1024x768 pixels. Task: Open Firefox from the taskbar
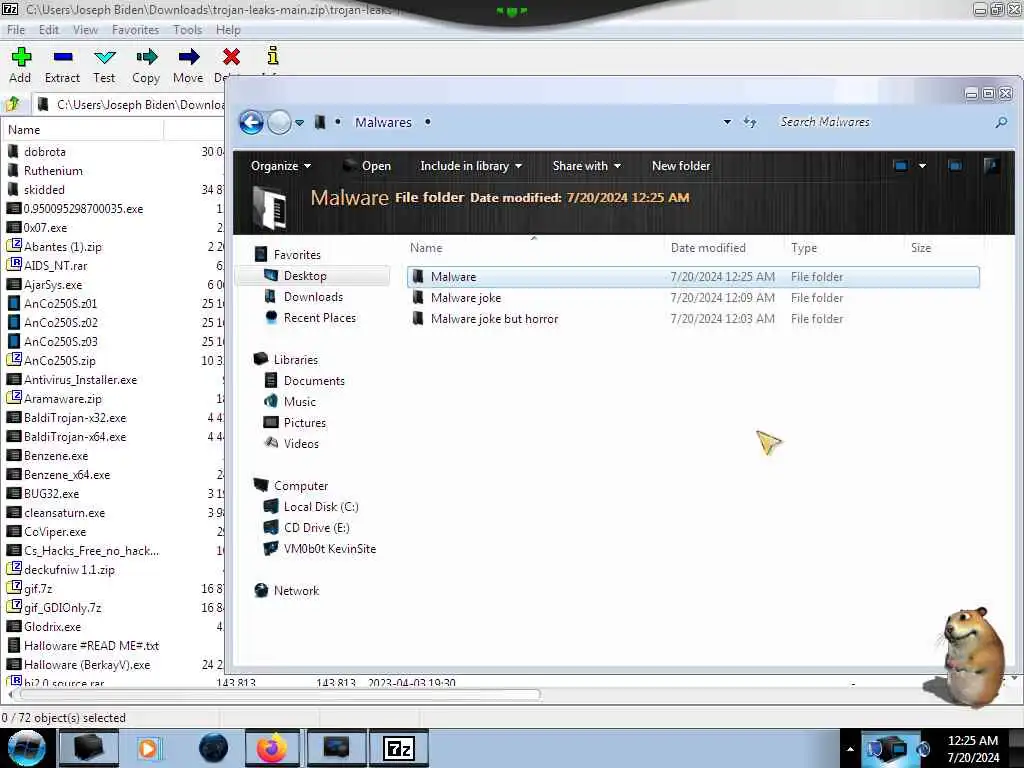tap(272, 748)
